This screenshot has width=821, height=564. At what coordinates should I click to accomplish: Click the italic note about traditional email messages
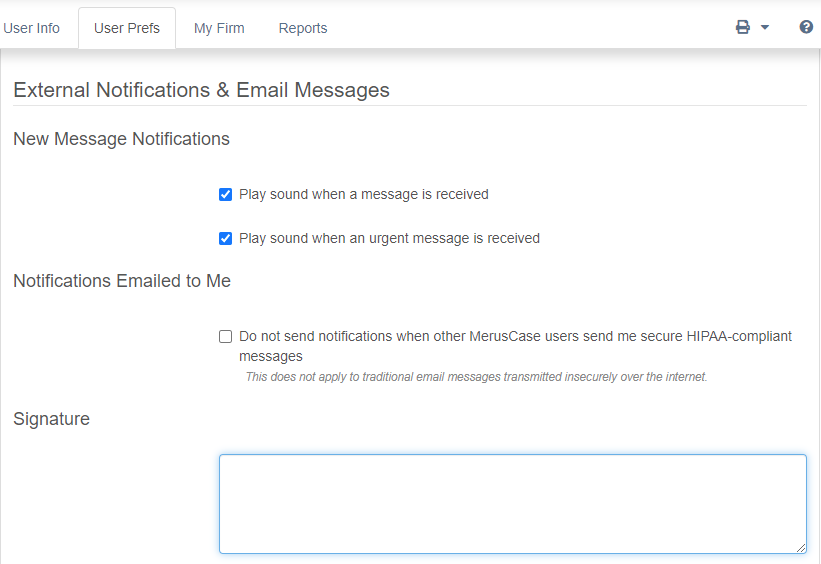476,377
